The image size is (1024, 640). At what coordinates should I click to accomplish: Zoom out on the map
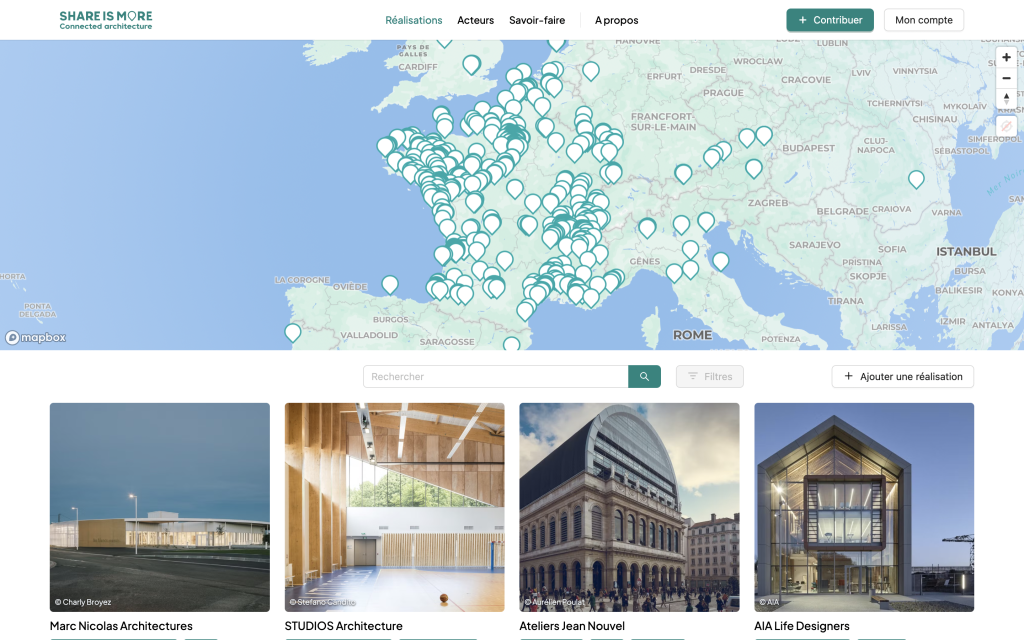point(1006,78)
